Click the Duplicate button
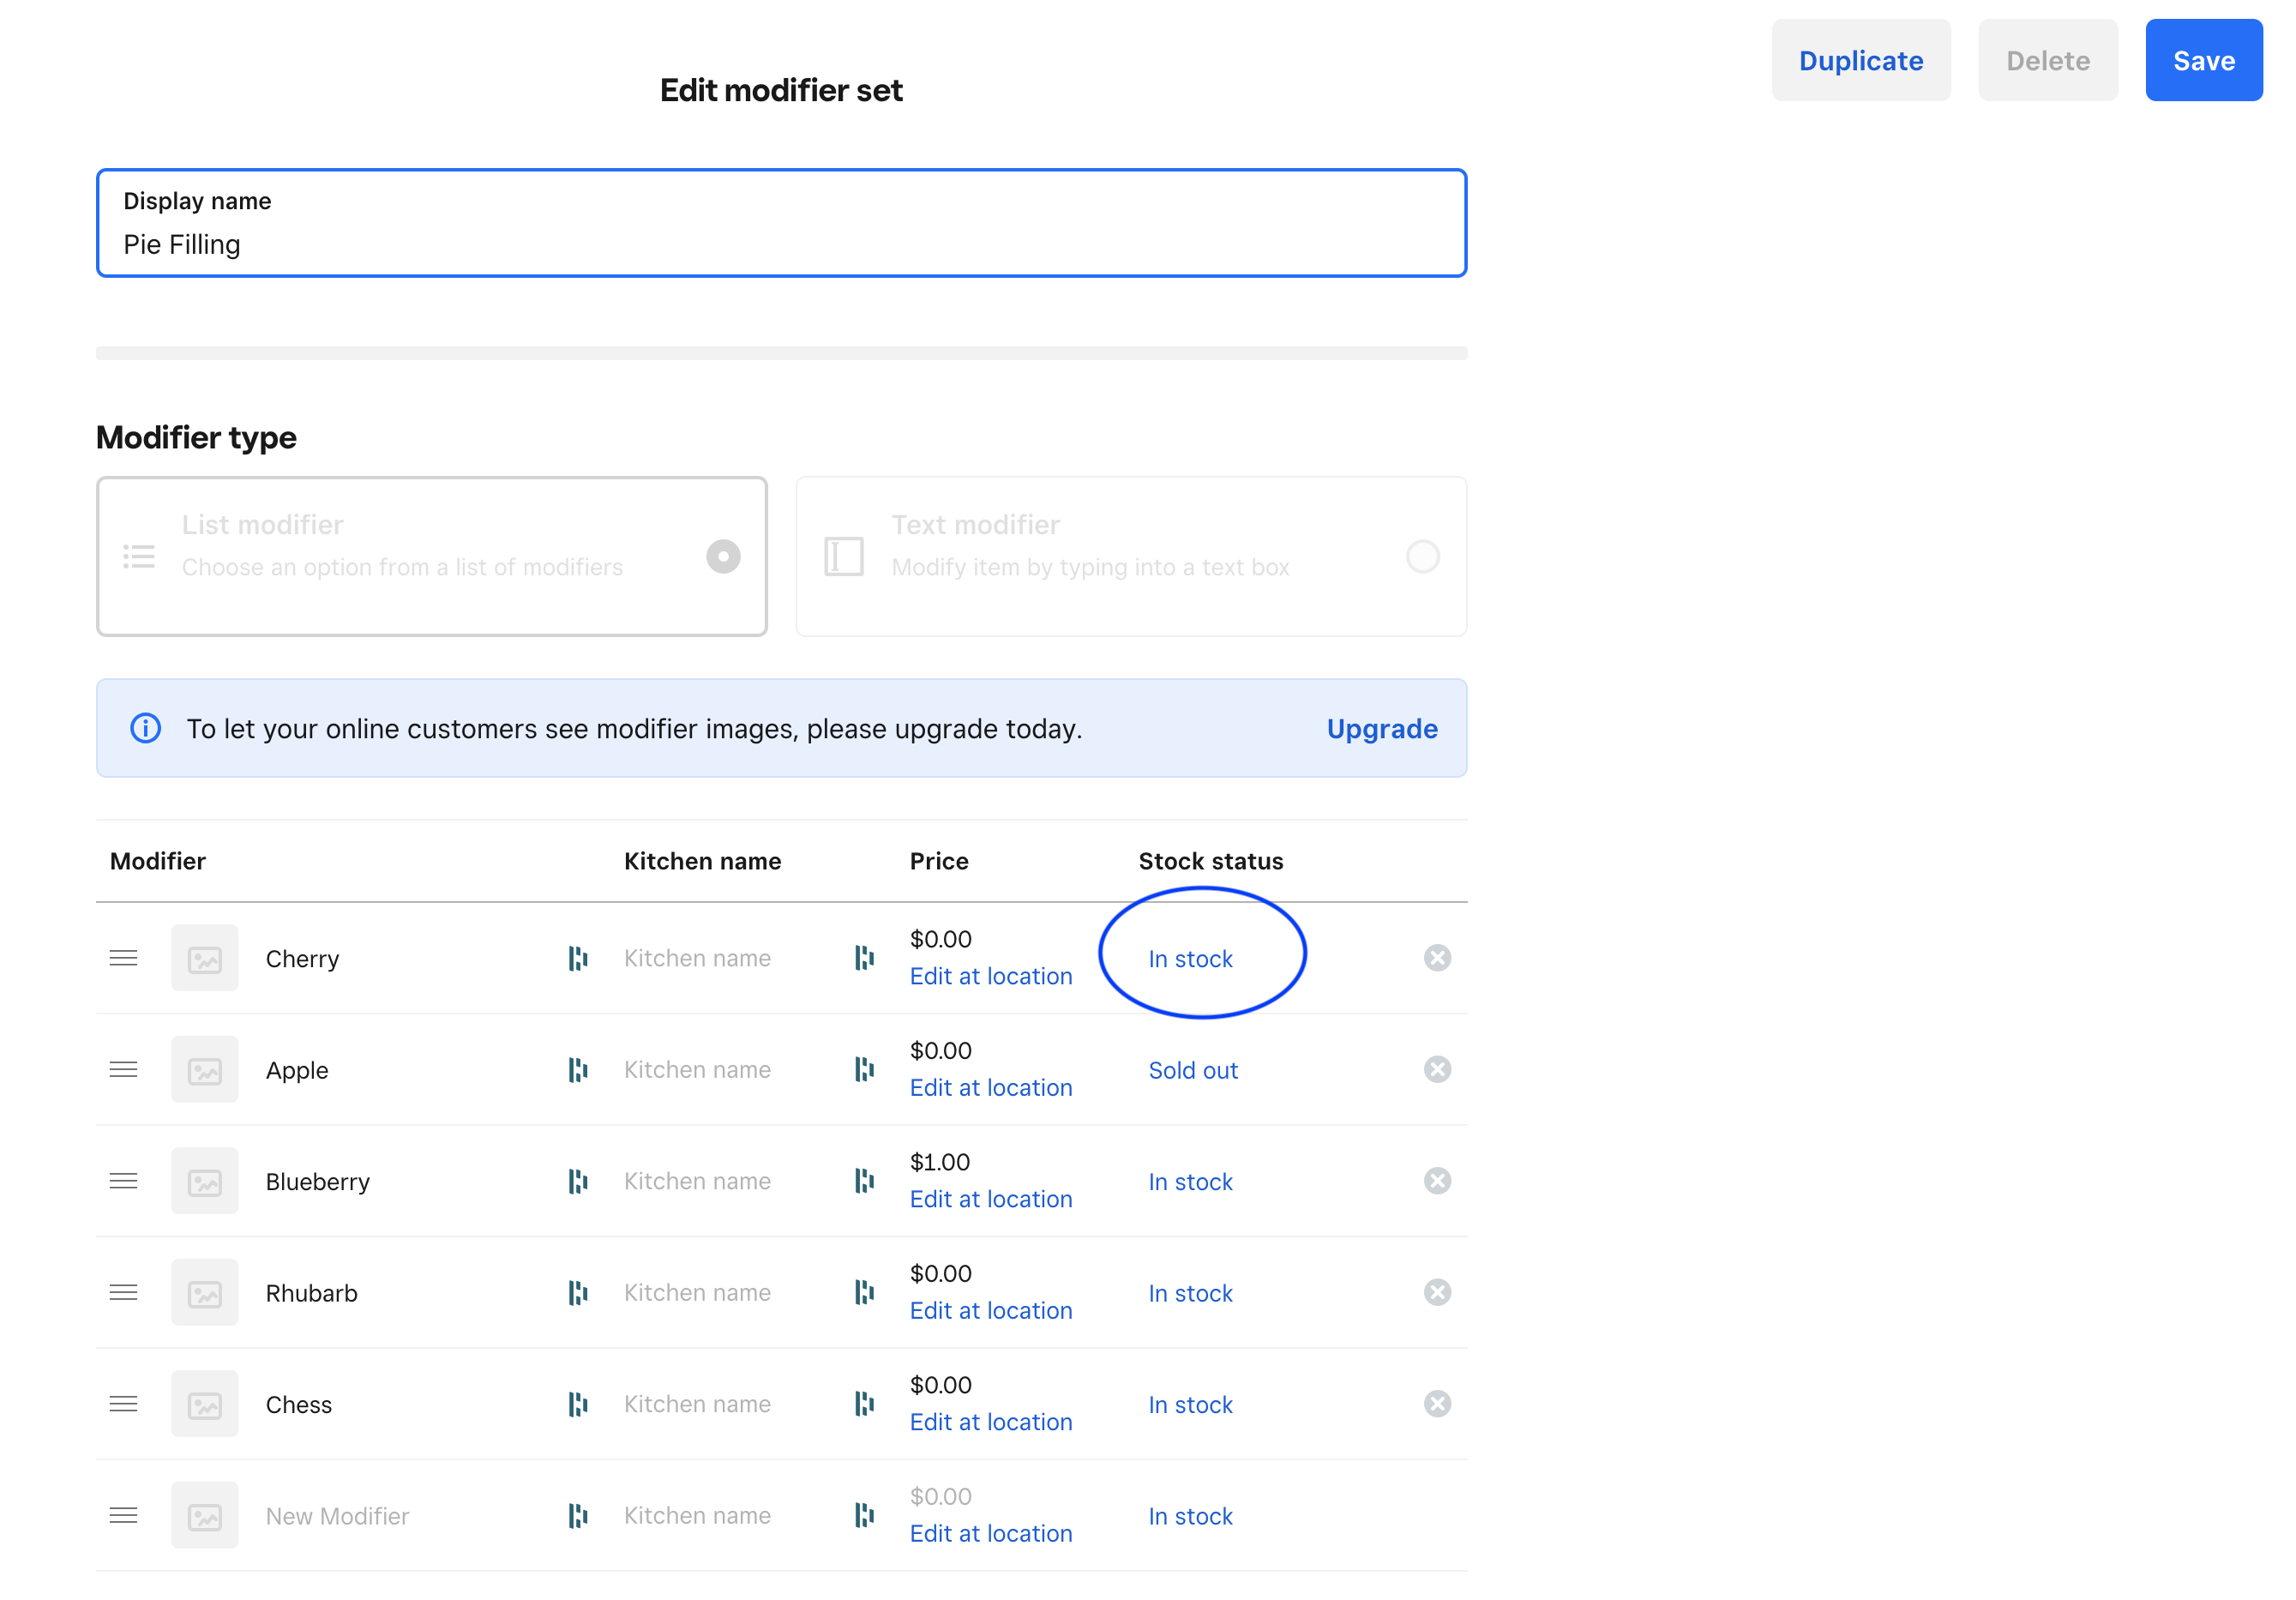2296x1600 pixels. [1860, 60]
